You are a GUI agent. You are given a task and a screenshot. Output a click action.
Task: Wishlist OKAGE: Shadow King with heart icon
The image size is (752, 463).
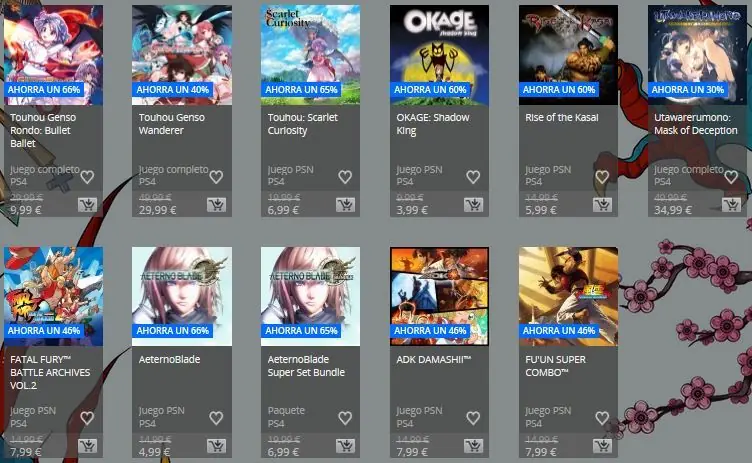tap(473, 177)
